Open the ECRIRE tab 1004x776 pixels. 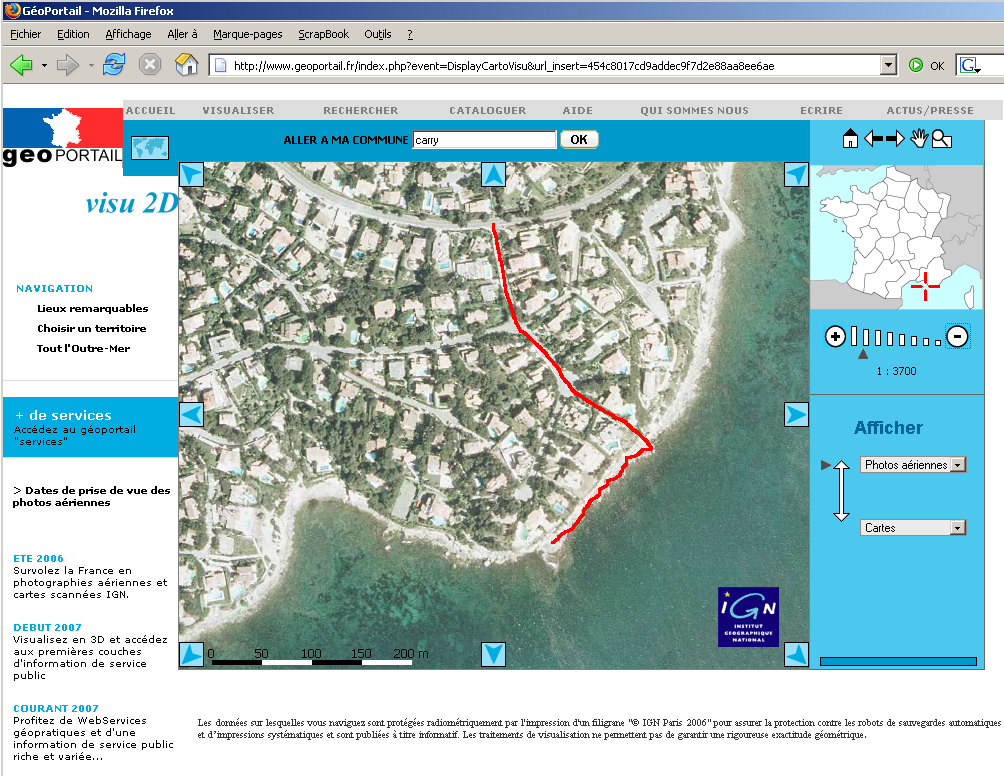pyautogui.click(x=822, y=110)
